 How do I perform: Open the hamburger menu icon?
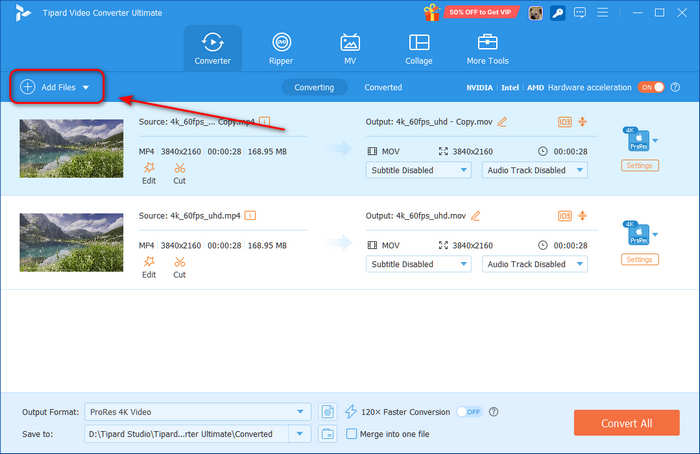[603, 12]
